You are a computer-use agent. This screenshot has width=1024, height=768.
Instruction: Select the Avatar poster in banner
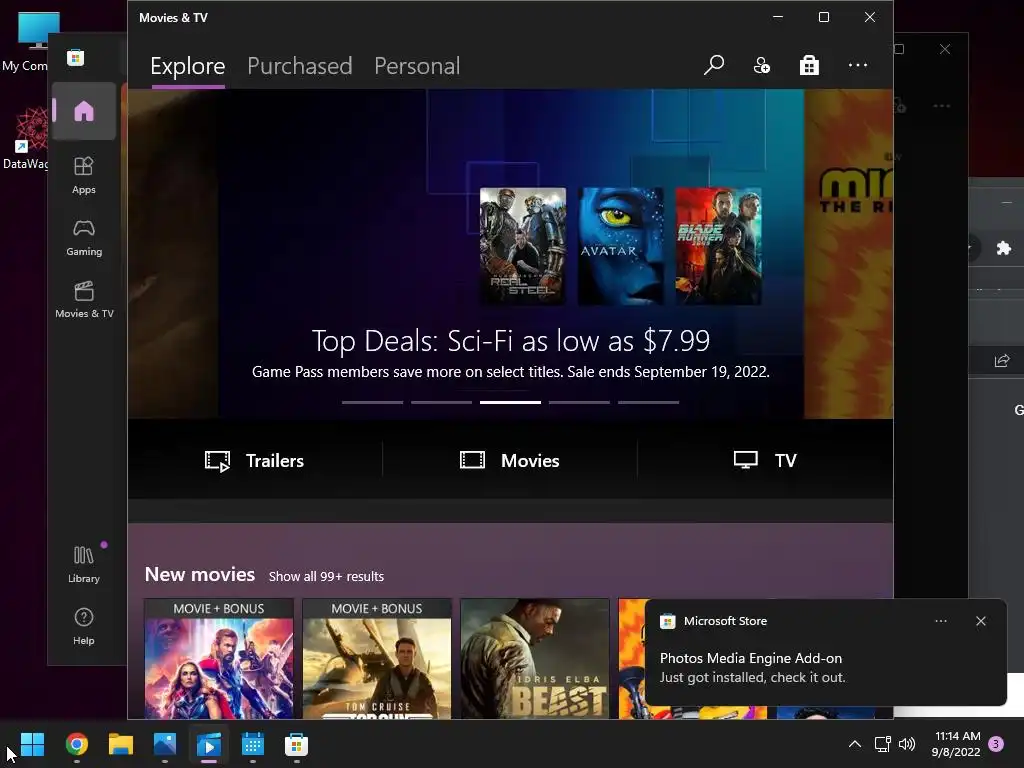click(620, 246)
